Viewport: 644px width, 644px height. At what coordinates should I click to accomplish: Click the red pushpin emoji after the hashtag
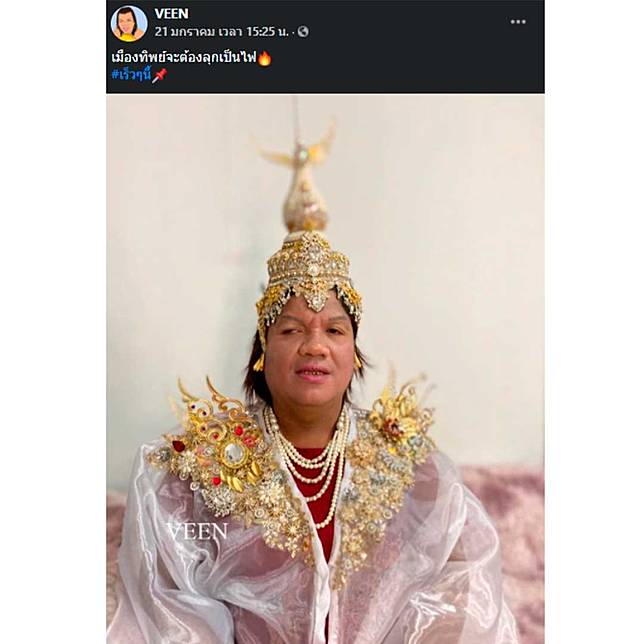[160, 75]
